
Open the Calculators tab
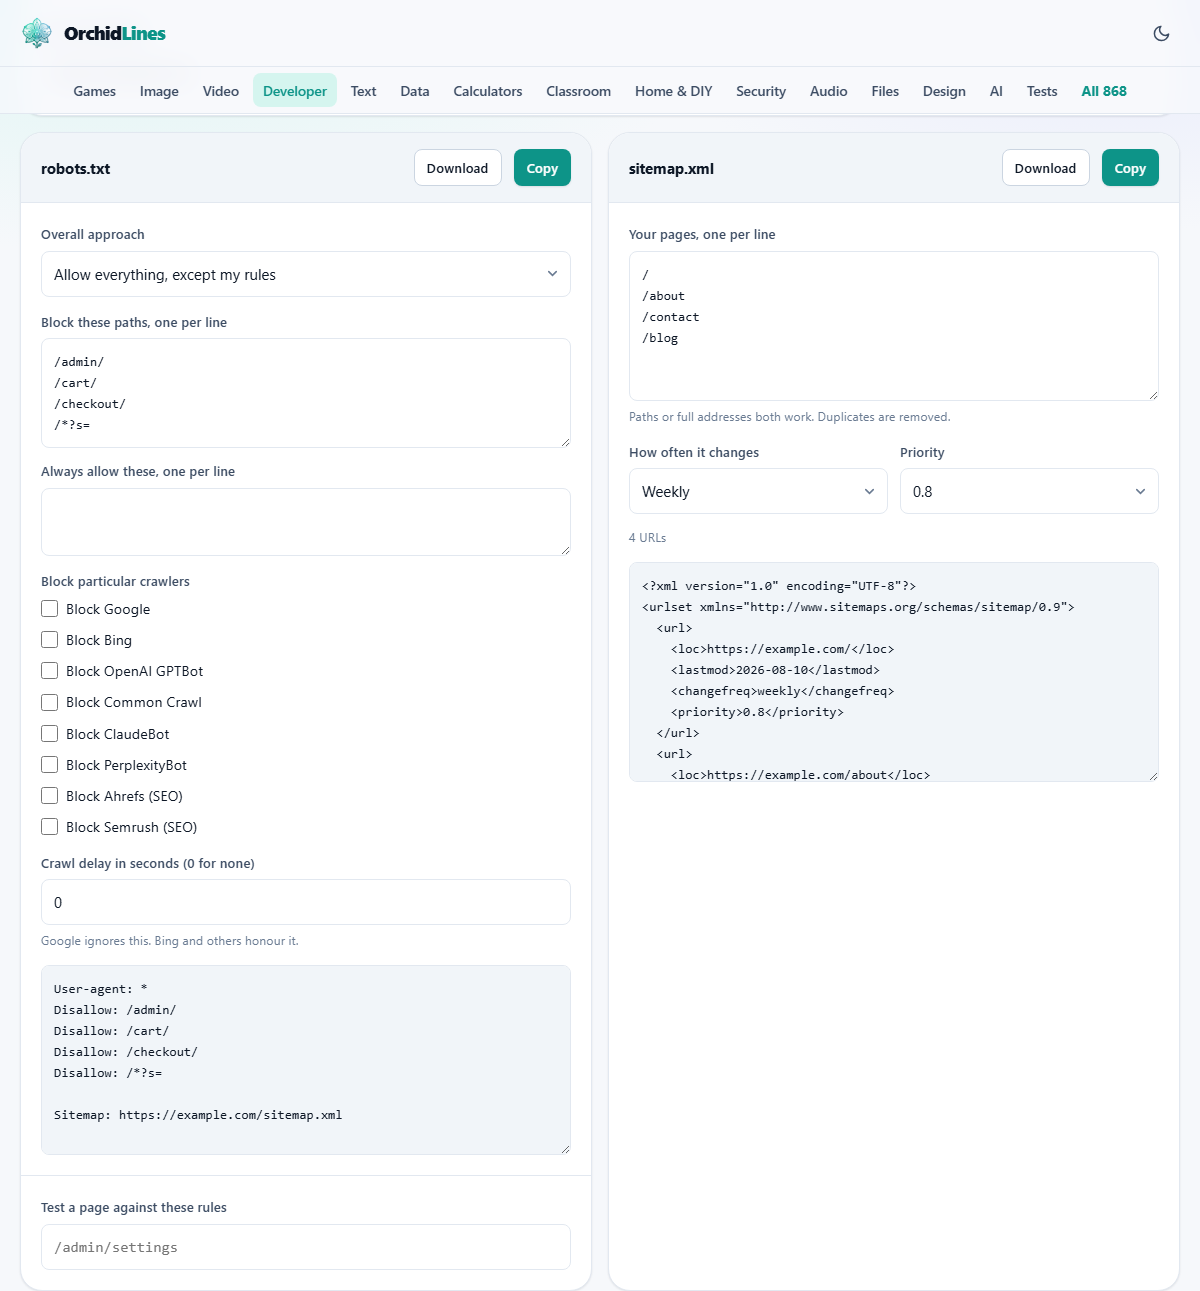(488, 91)
